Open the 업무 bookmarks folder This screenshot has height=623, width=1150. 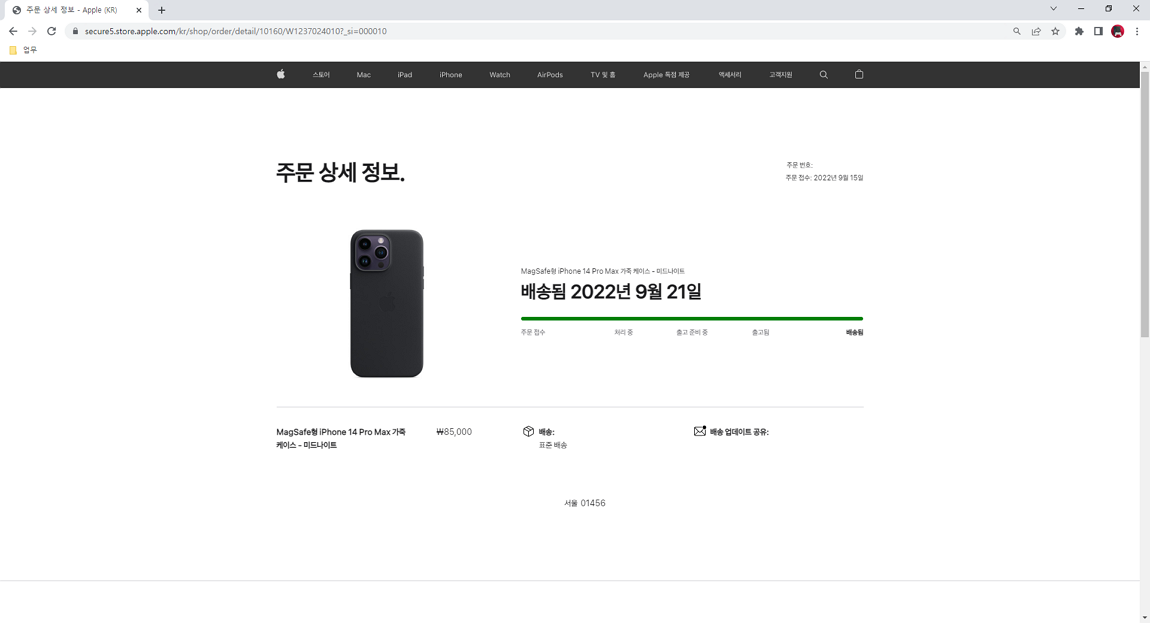click(x=23, y=50)
